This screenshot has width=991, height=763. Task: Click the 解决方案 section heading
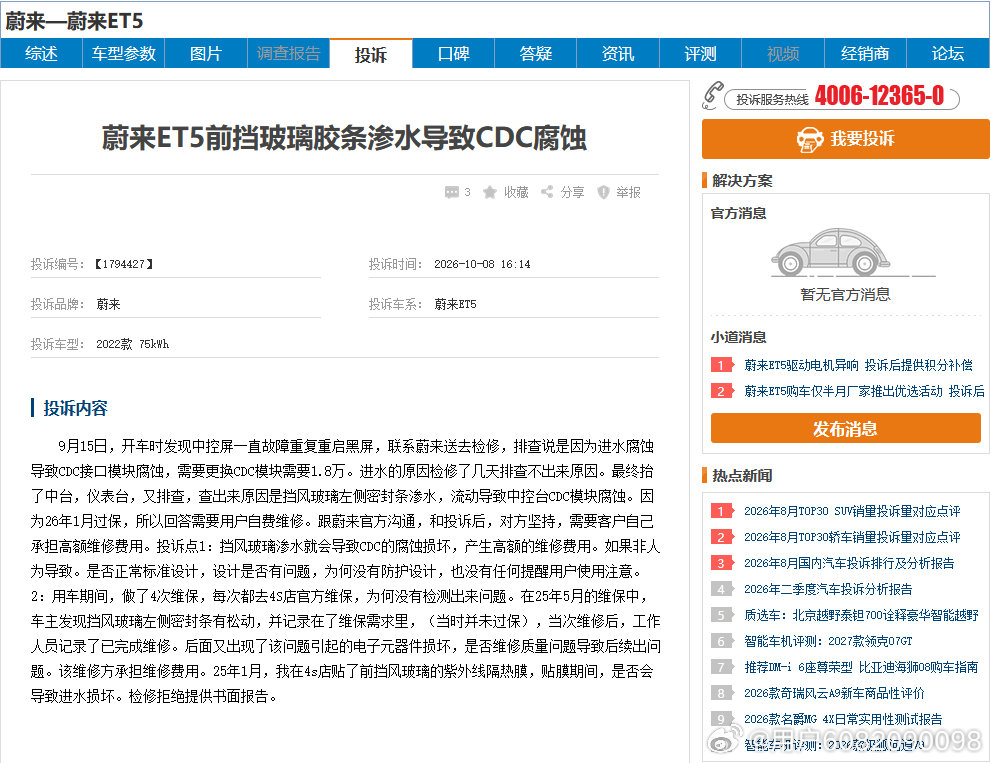(x=743, y=181)
